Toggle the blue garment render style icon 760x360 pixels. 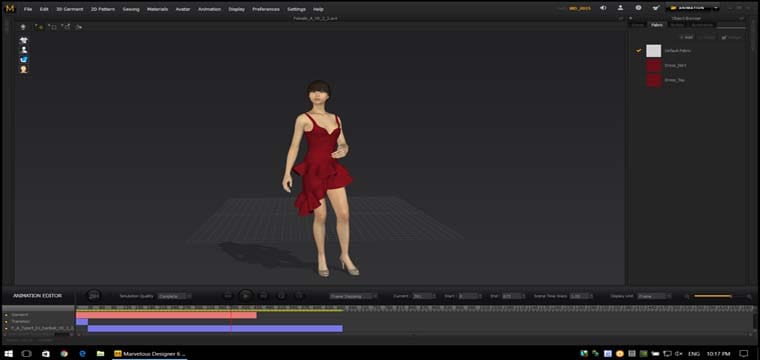pyautogui.click(x=24, y=60)
